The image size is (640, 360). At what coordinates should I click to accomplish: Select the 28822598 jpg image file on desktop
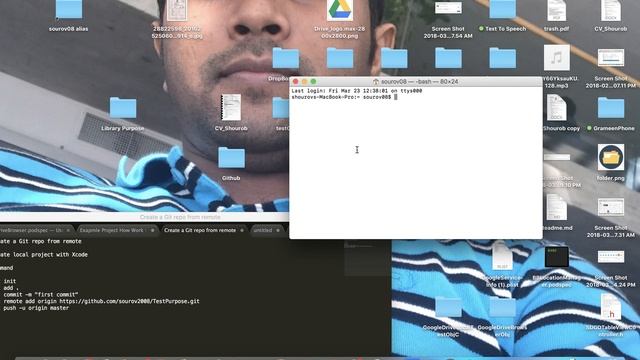177,10
